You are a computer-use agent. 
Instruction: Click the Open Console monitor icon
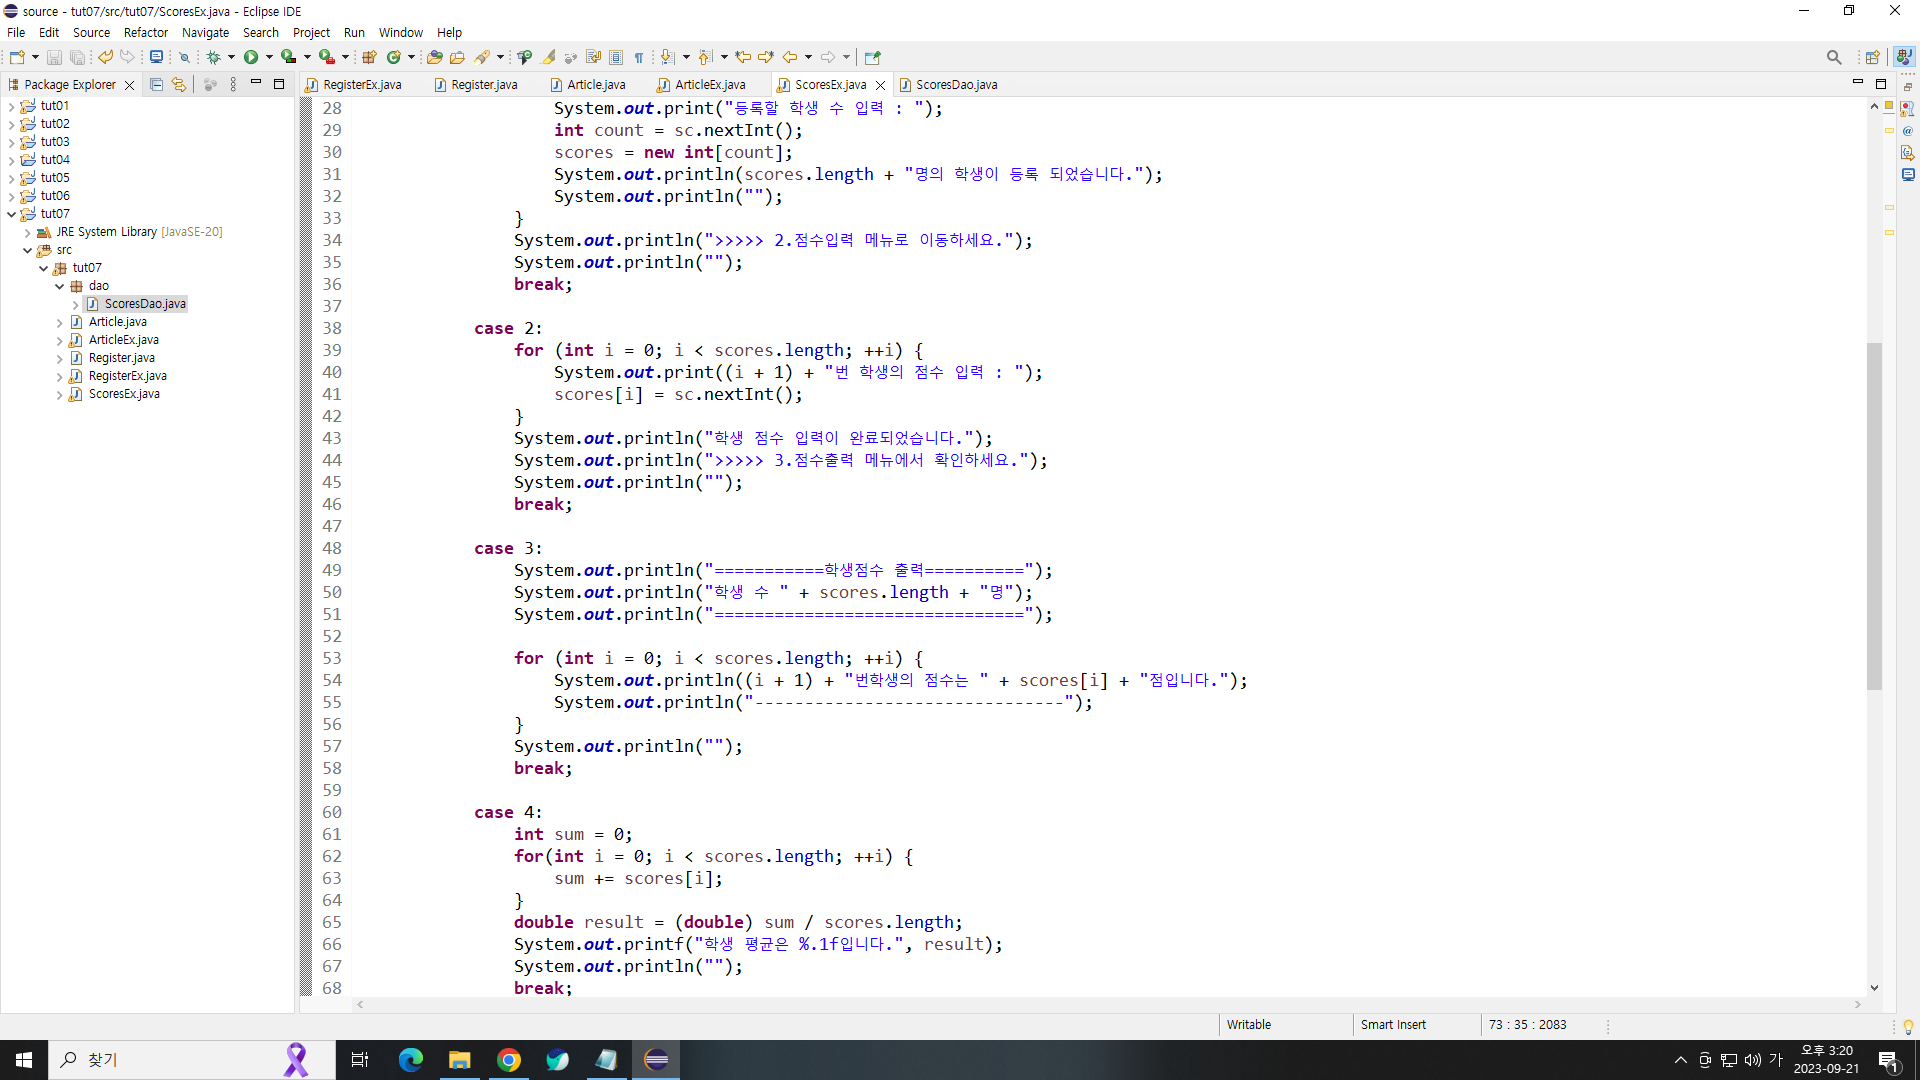[156, 57]
